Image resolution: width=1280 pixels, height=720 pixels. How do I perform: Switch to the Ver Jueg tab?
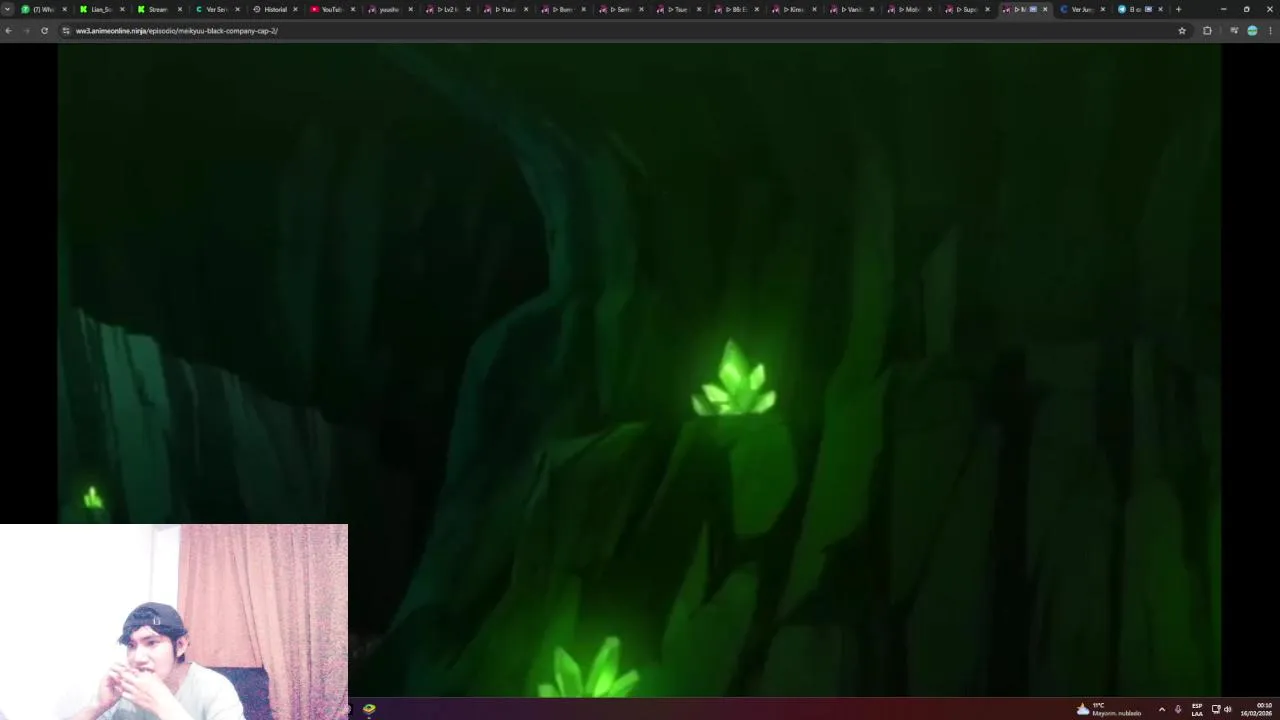(x=1082, y=9)
